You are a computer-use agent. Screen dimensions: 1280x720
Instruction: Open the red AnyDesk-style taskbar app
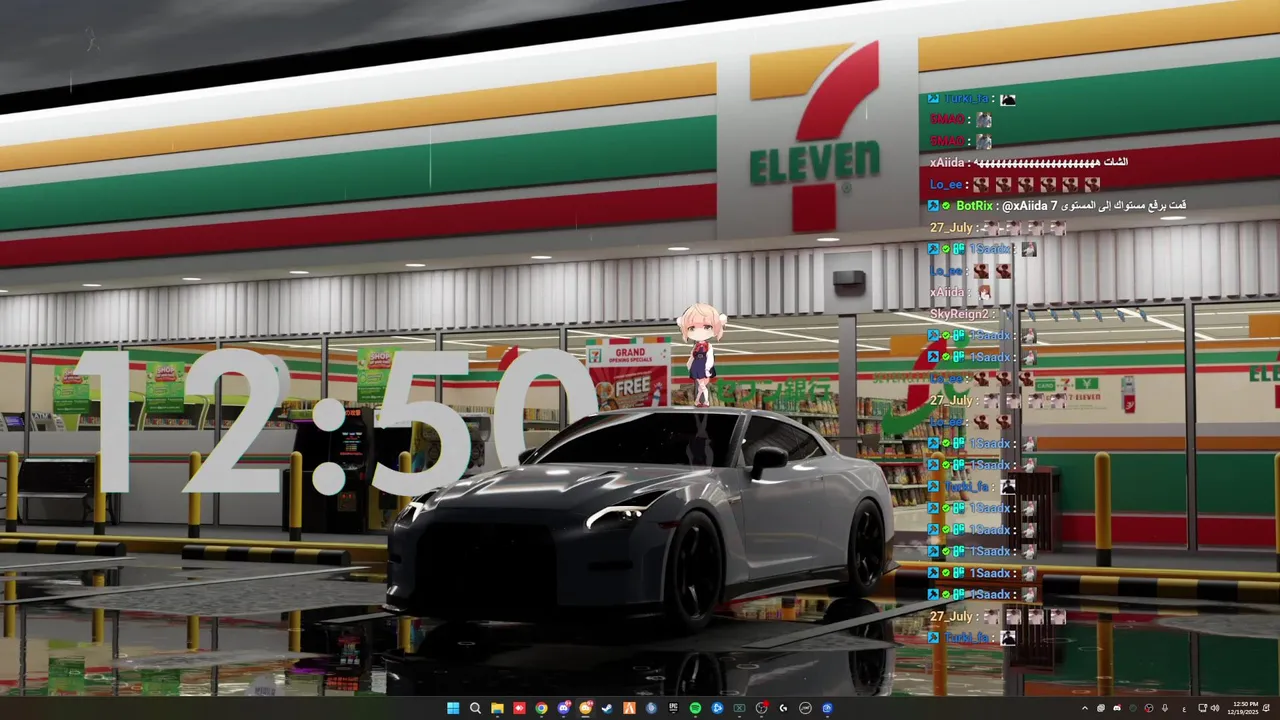(x=519, y=708)
